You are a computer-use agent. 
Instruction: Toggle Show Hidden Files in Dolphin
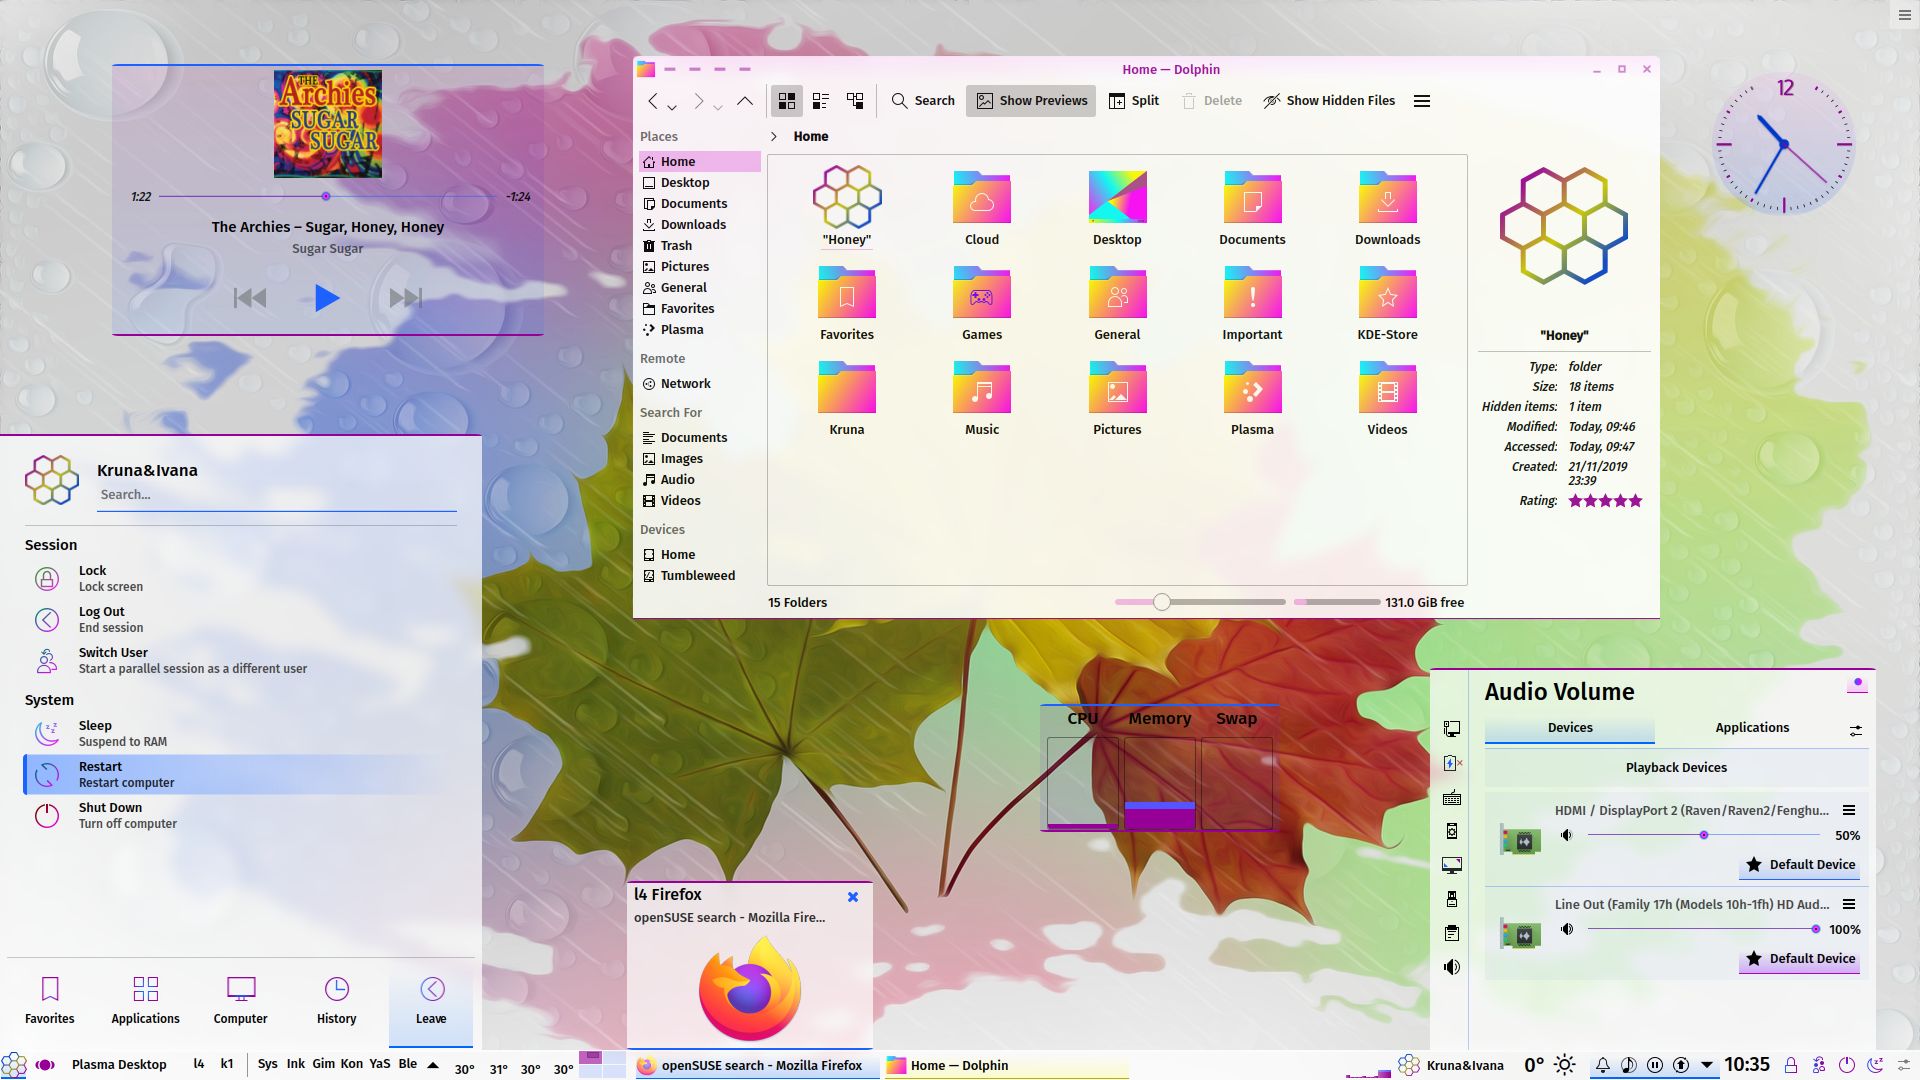tap(1330, 101)
